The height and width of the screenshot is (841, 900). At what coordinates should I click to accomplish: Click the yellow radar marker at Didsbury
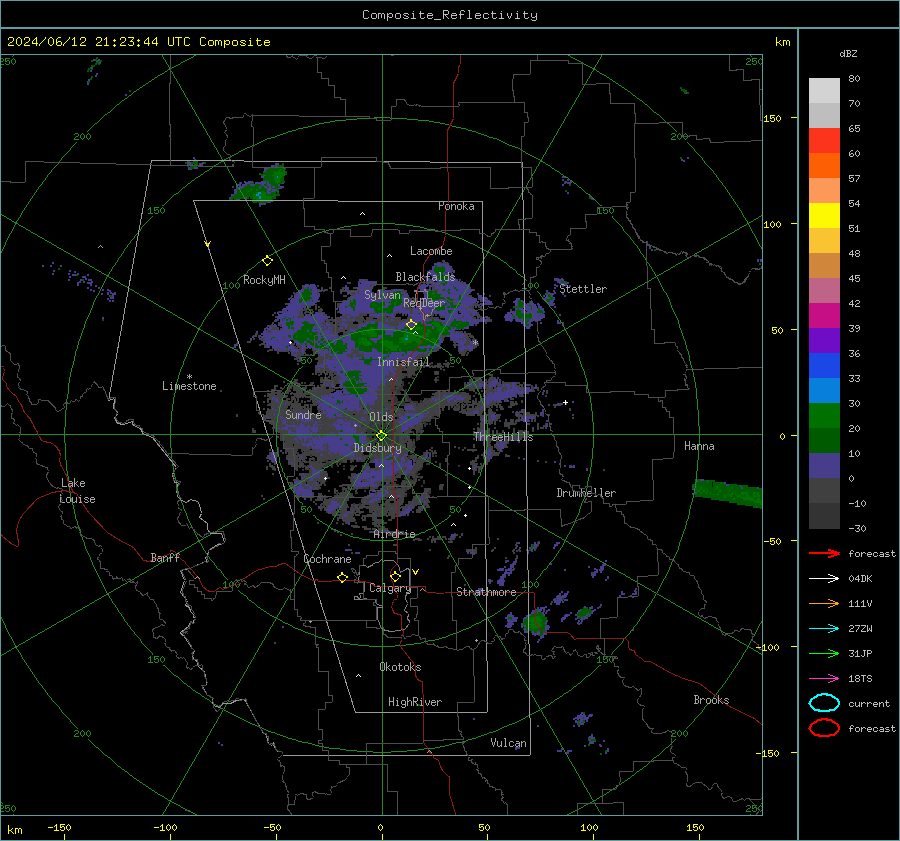[382, 436]
